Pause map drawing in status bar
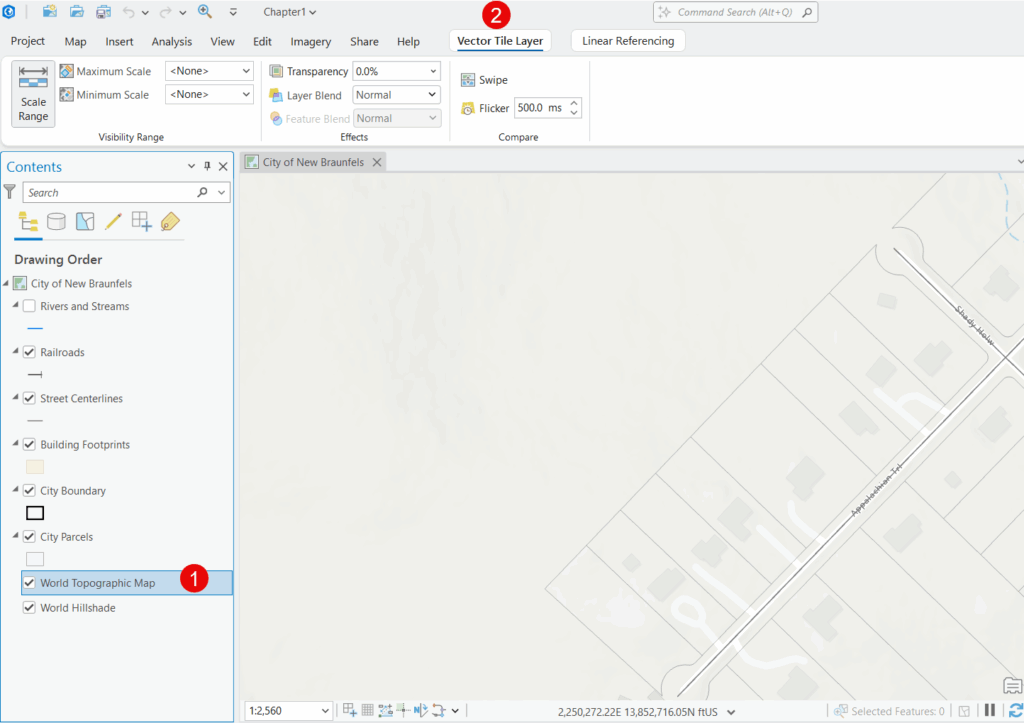 [989, 710]
